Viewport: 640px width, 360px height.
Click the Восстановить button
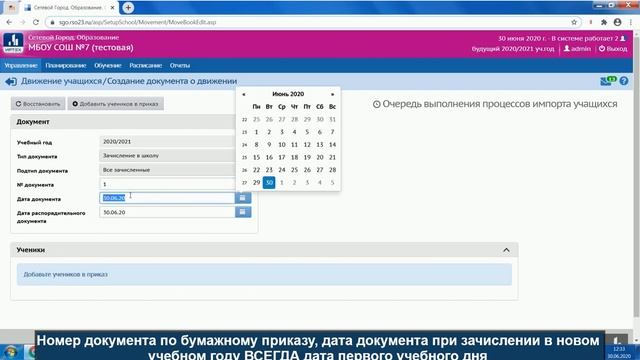38,104
